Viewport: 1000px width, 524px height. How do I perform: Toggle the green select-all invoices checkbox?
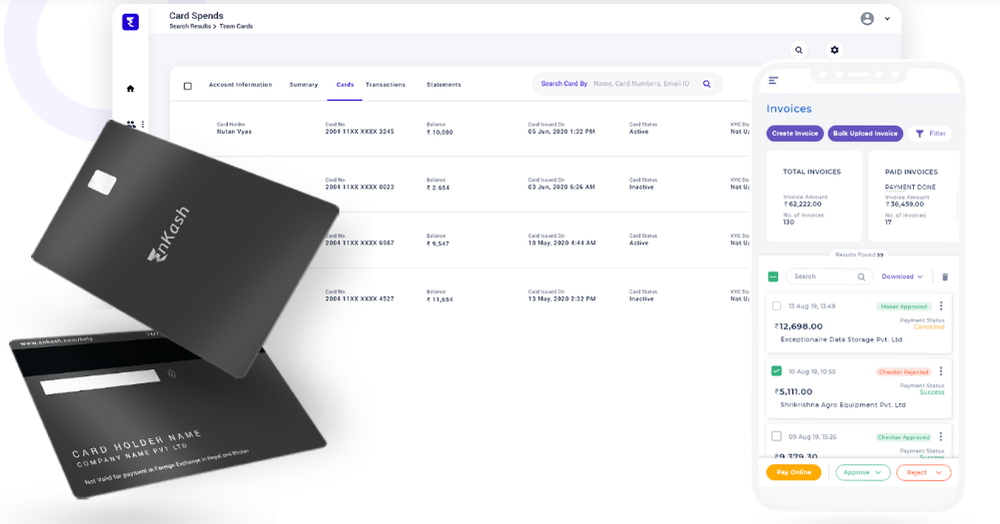773,277
